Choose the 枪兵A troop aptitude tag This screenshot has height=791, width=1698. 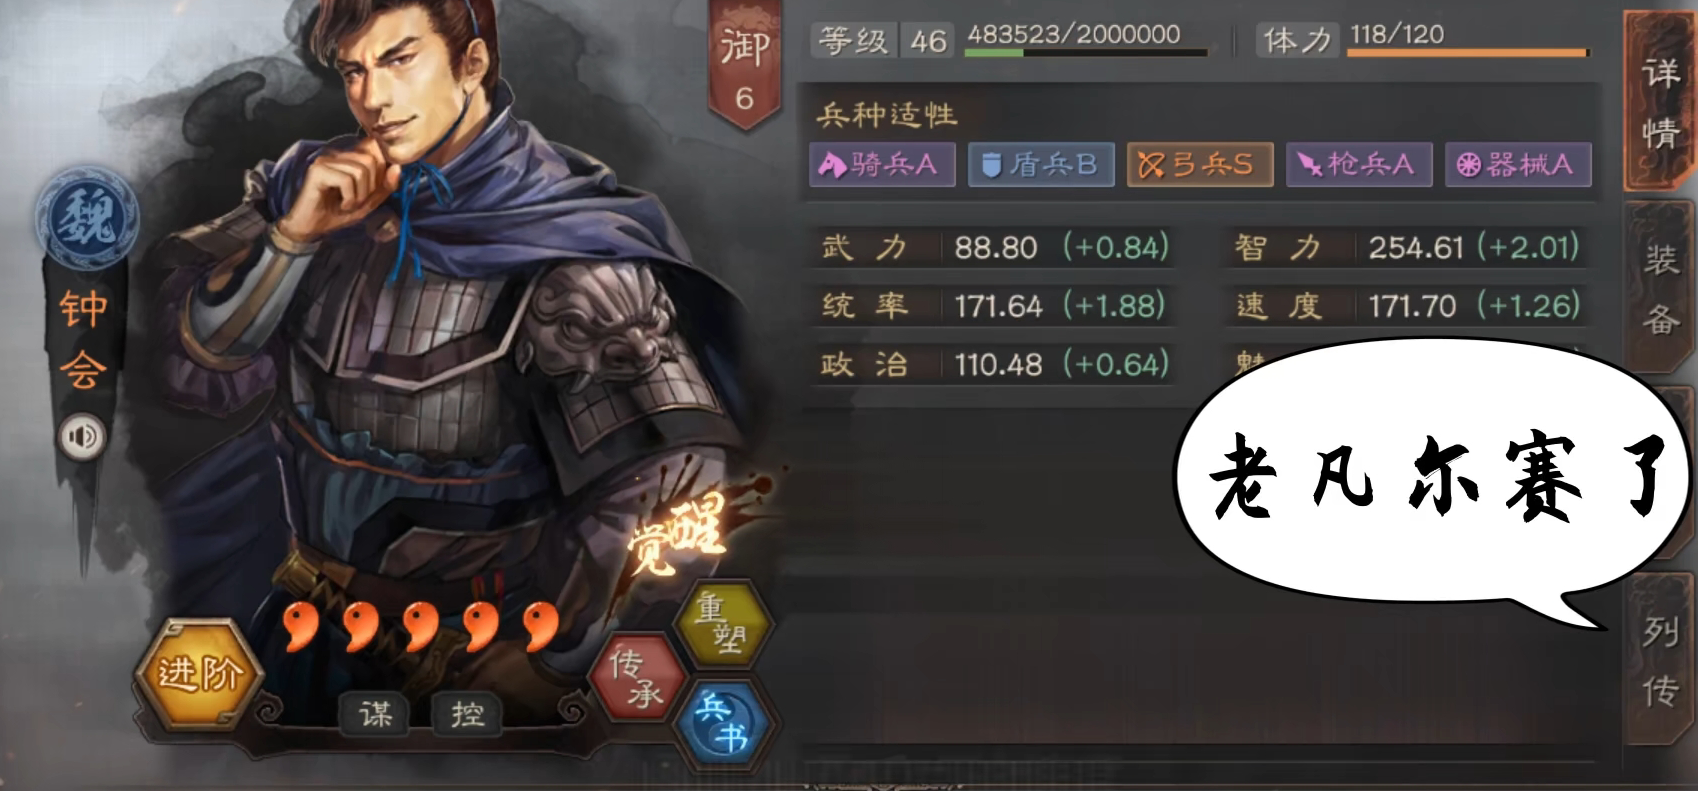(1358, 165)
